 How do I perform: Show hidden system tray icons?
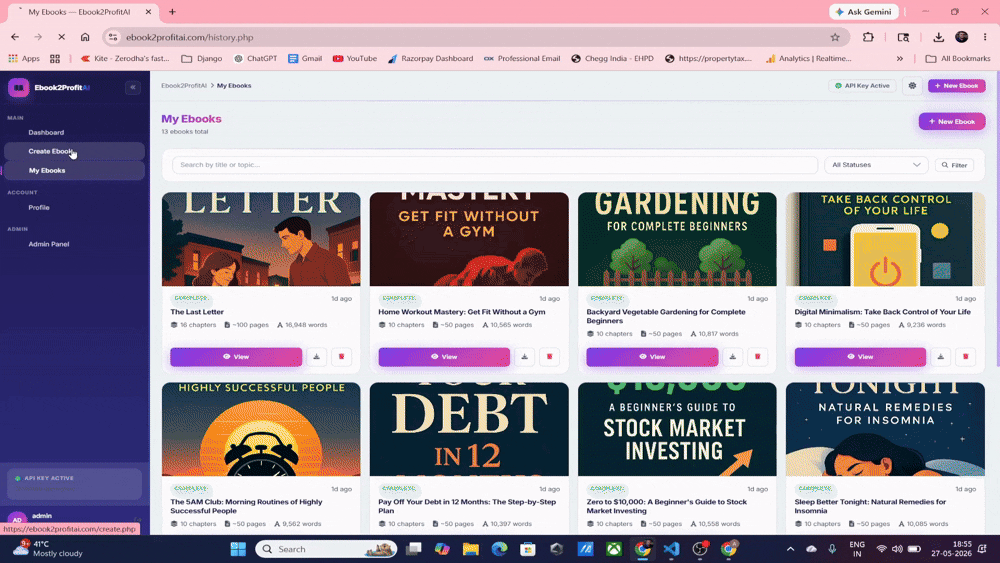coord(790,549)
